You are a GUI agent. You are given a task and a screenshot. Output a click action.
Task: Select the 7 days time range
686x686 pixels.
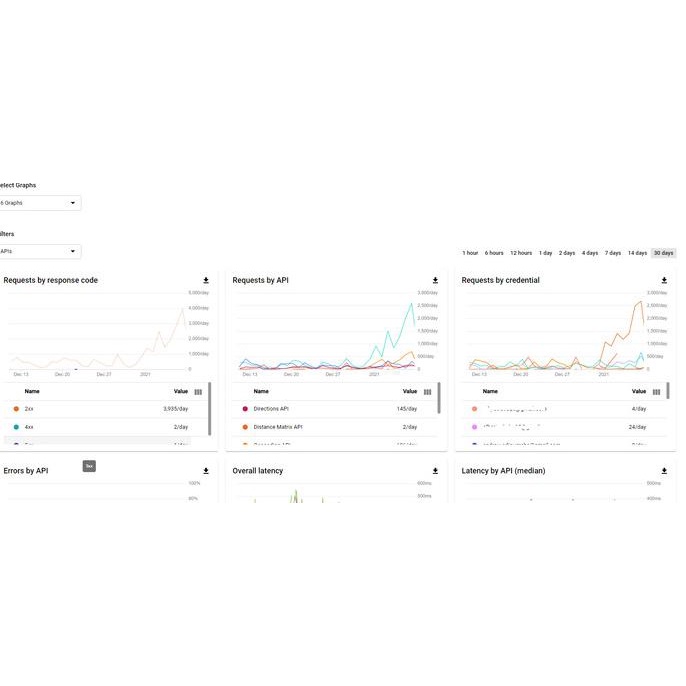tap(613, 253)
